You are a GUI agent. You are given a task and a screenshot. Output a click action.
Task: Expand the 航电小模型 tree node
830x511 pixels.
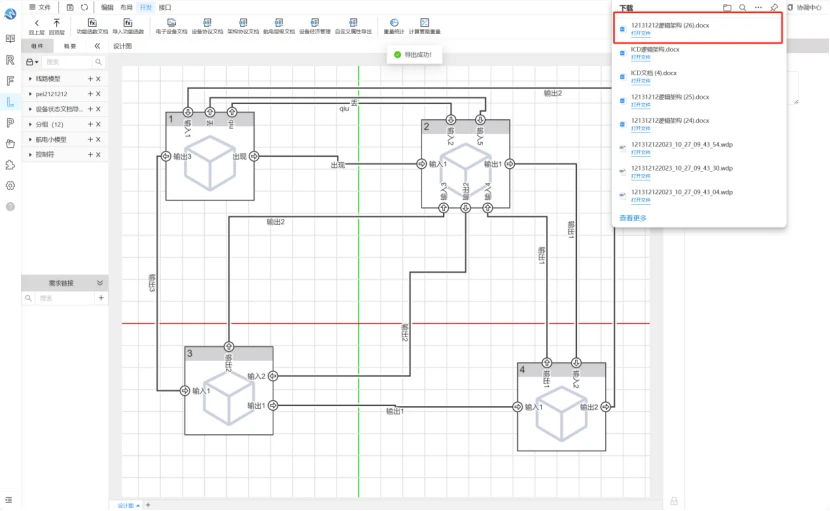click(x=30, y=139)
